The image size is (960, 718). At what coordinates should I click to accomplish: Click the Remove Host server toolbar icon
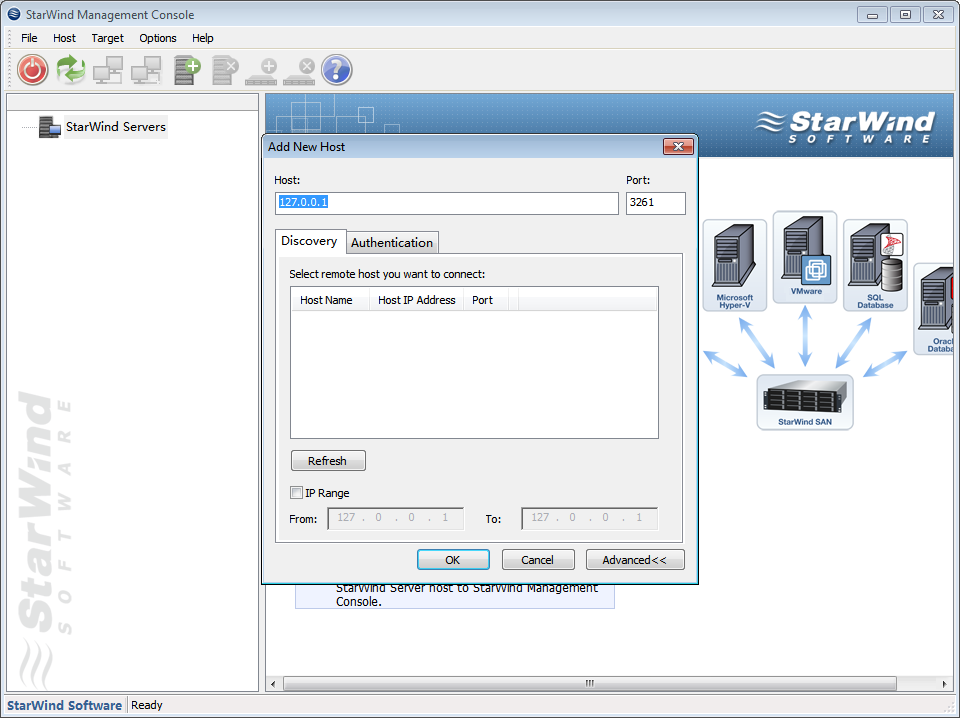225,70
